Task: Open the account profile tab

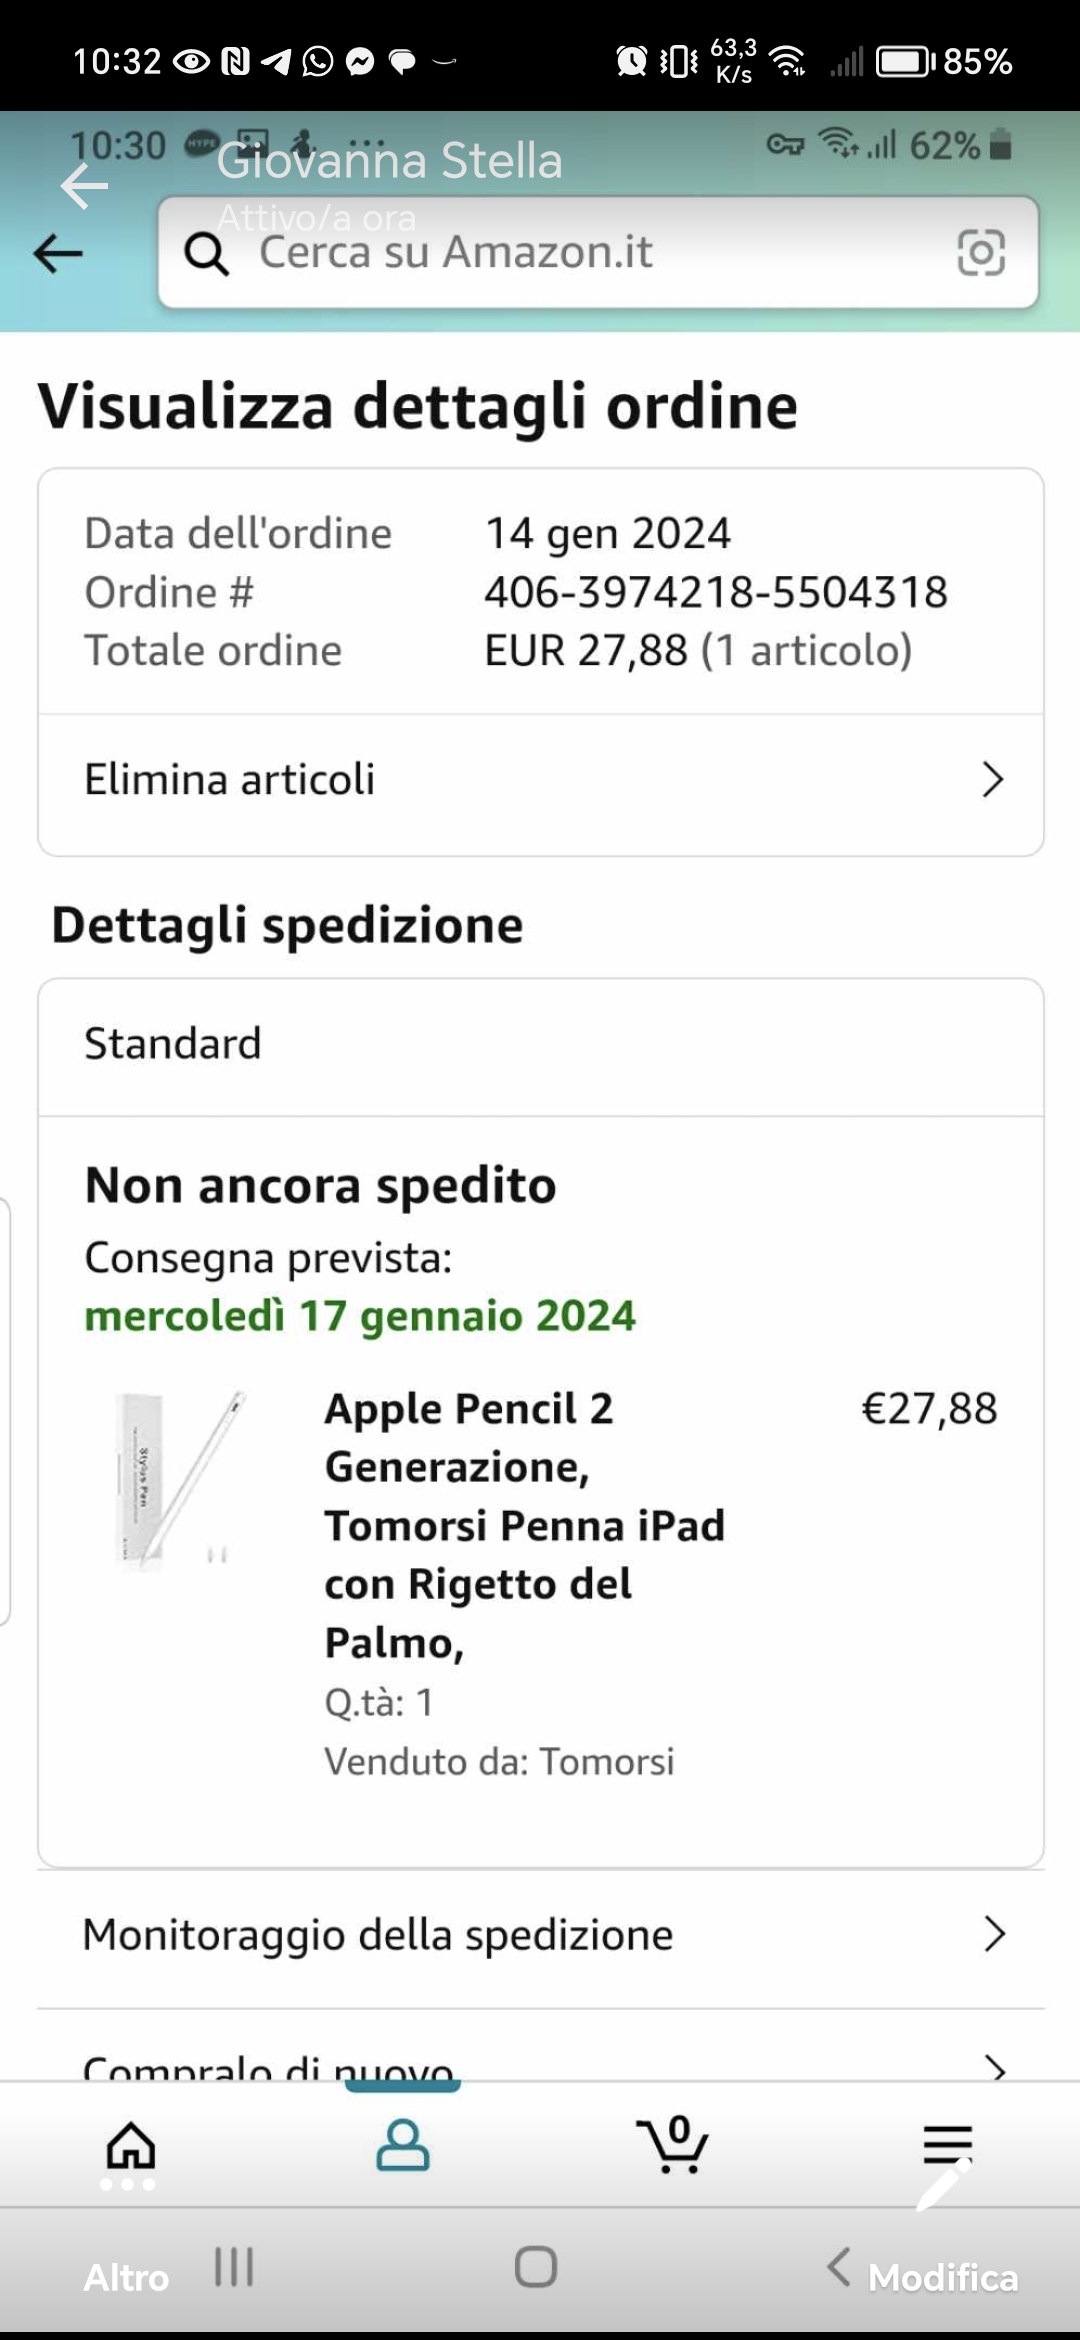Action: (402, 2146)
